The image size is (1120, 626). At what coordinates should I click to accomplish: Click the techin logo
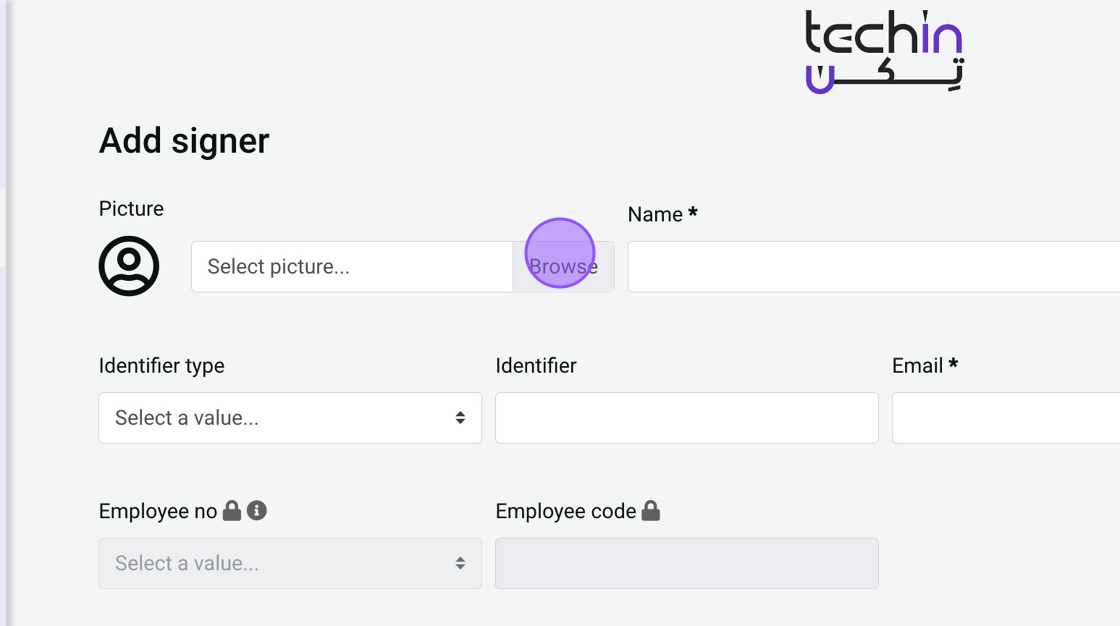(x=884, y=52)
